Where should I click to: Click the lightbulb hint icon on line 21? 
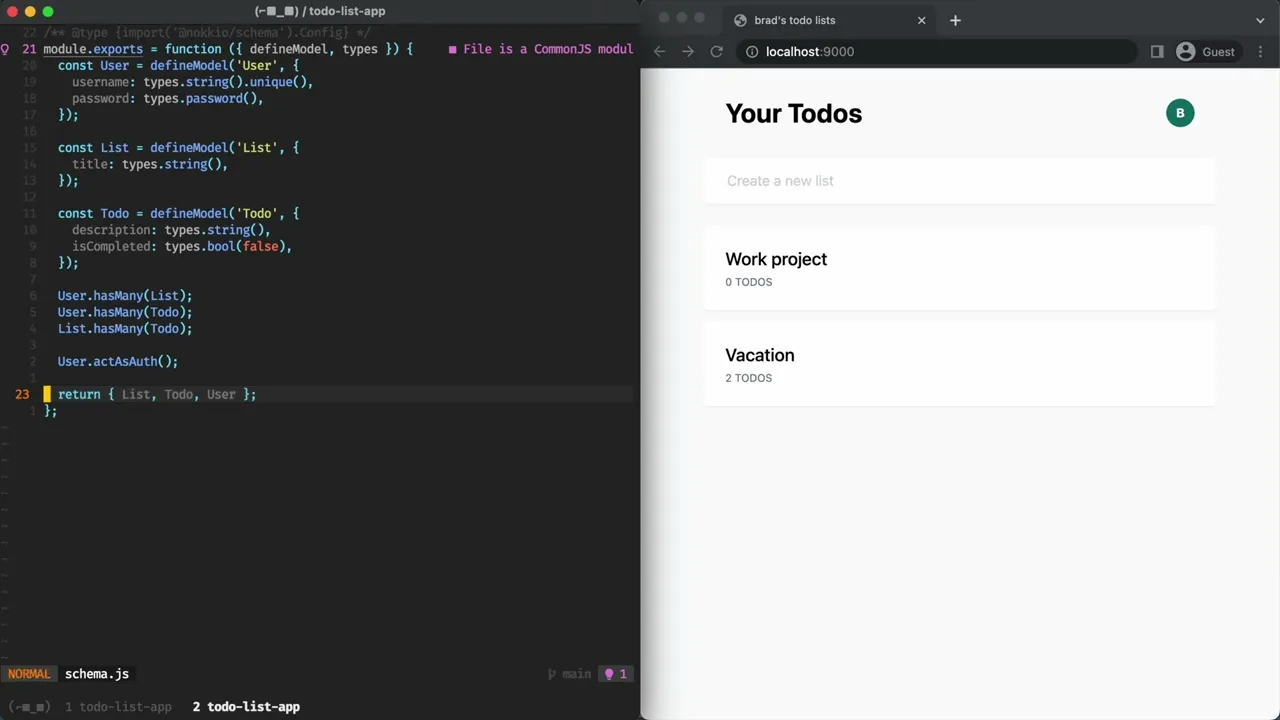click(x=6, y=49)
